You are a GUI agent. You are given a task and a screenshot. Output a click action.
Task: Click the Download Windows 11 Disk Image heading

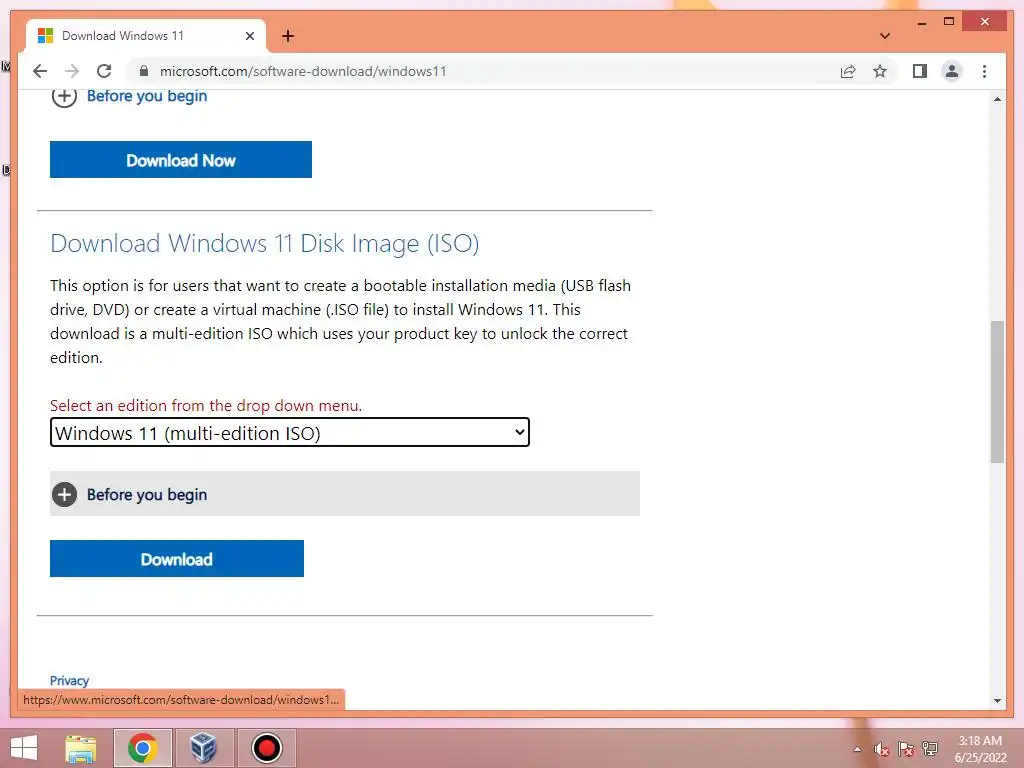264,243
